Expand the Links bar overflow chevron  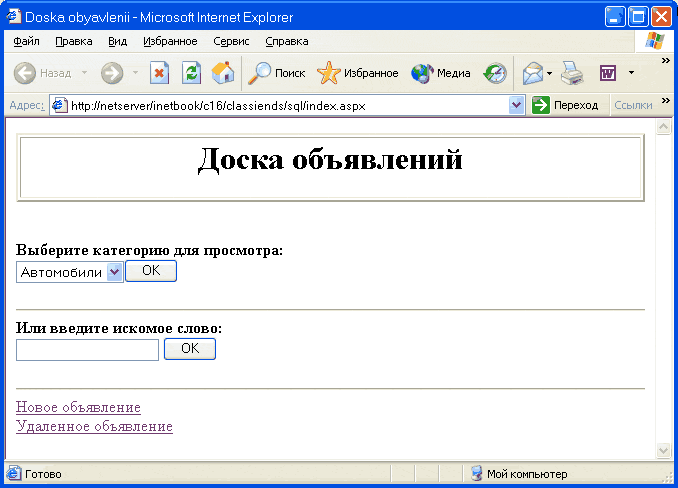pyautogui.click(x=665, y=100)
